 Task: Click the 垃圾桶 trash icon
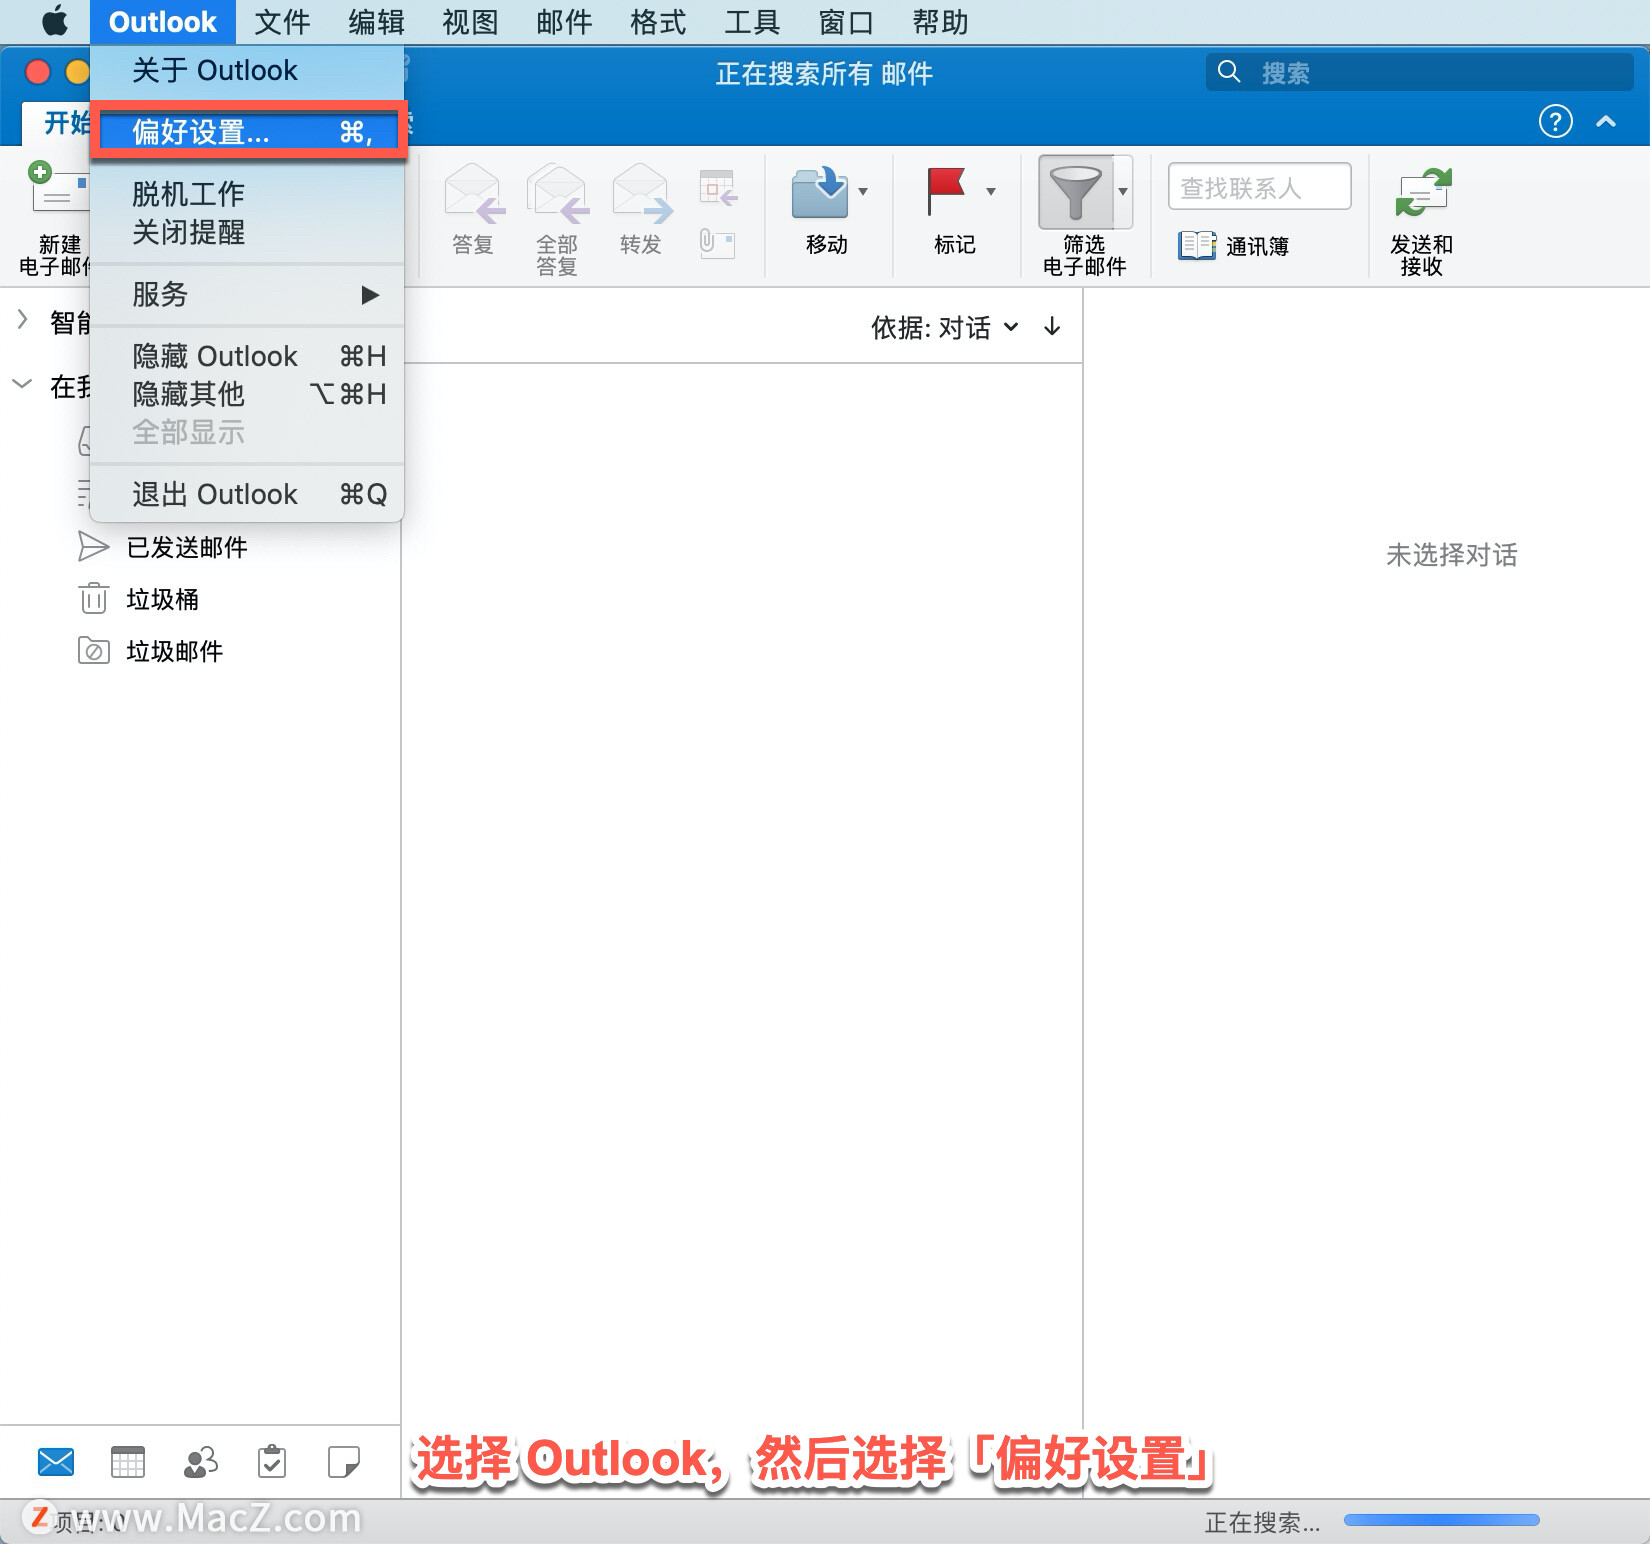tap(93, 598)
